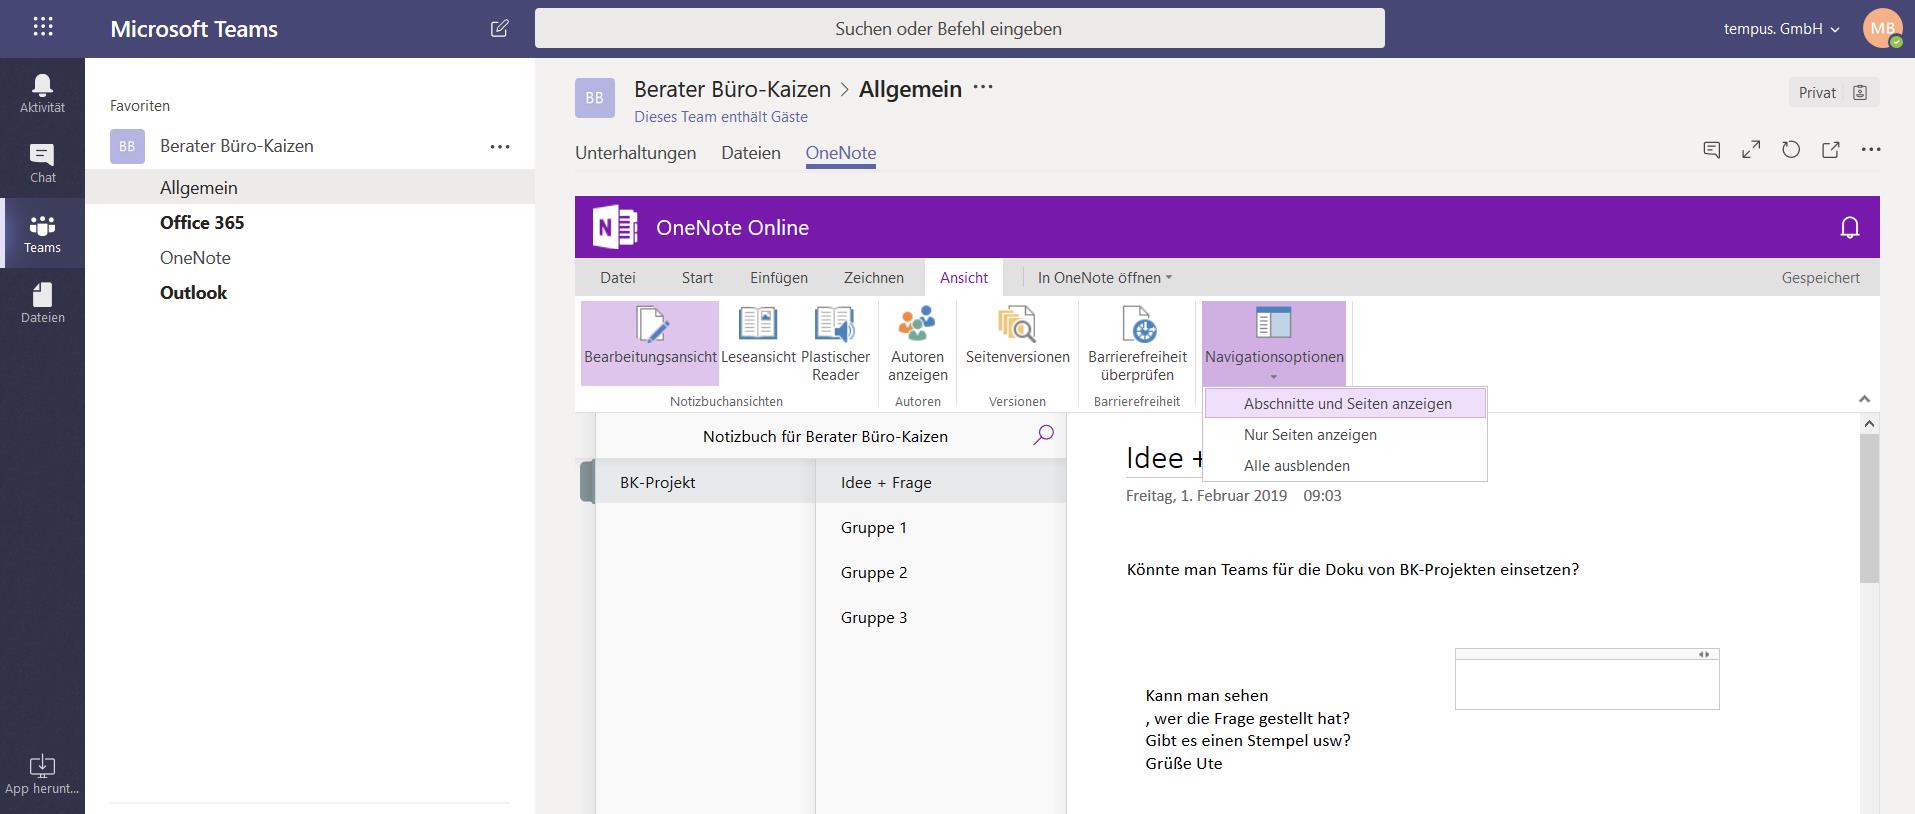Show the tab conversation icon
The image size is (1915, 814).
1712,150
